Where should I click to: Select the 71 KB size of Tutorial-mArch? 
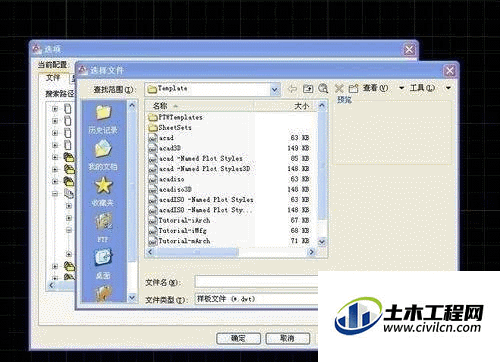coord(300,241)
